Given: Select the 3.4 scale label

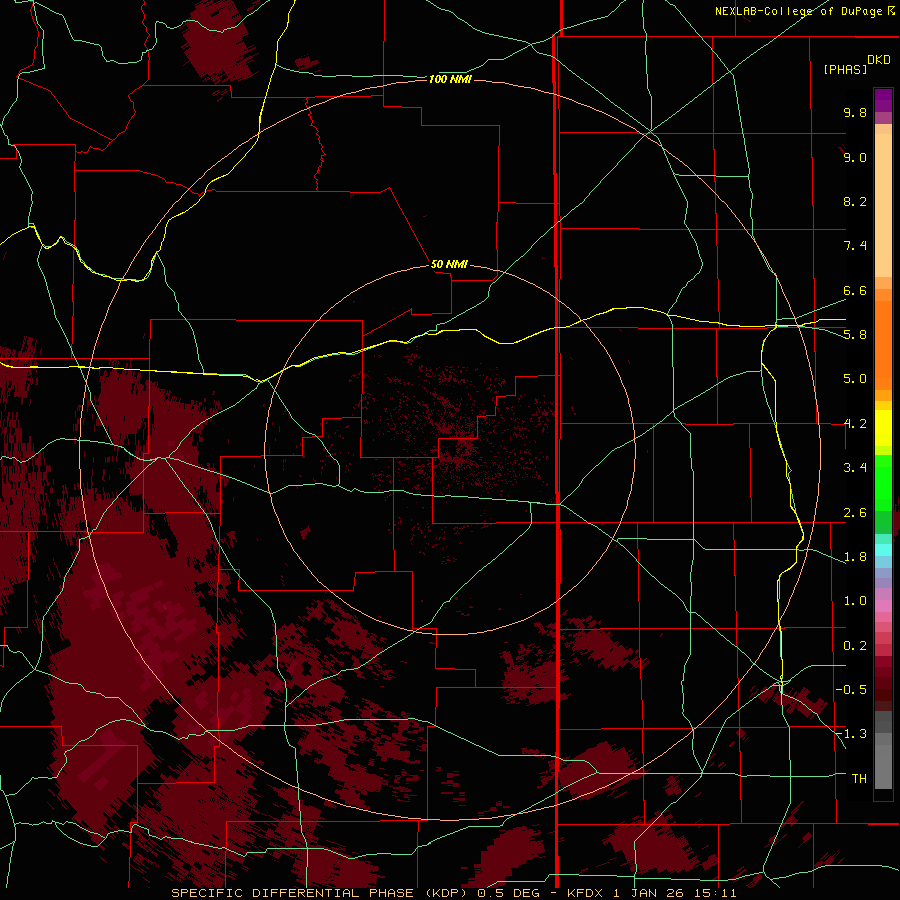Looking at the screenshot, I should 855,468.
